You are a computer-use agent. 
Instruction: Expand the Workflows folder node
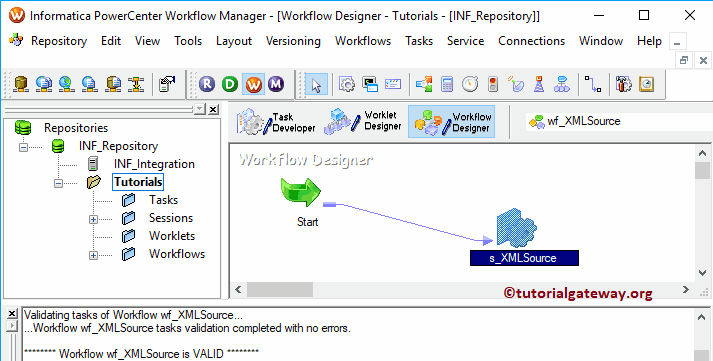(93, 256)
